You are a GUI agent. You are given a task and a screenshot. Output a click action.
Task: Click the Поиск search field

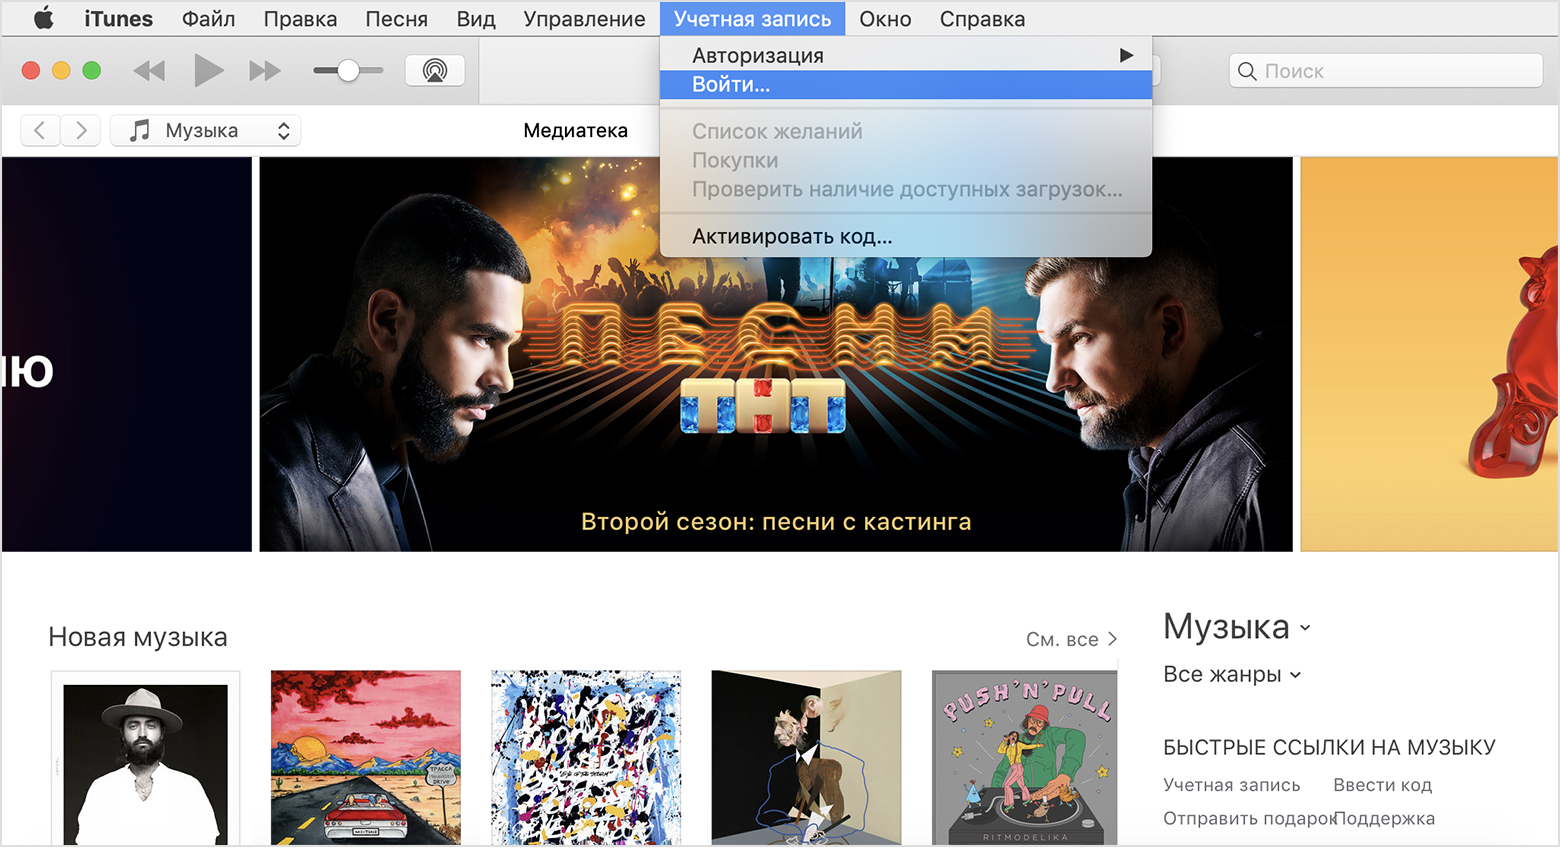click(x=1386, y=71)
